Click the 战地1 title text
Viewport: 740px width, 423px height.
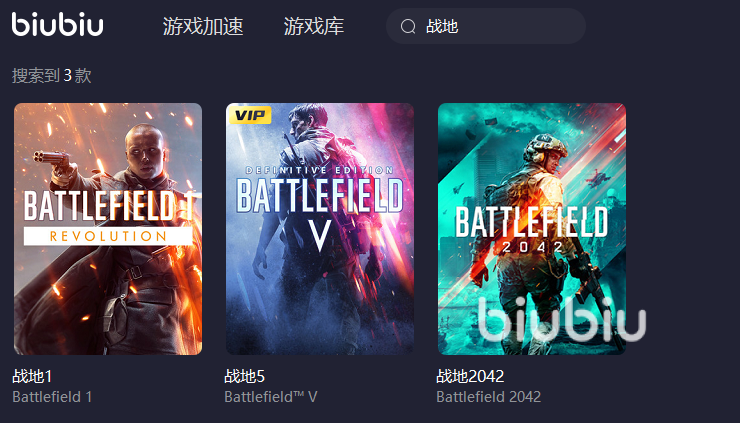(x=32, y=376)
